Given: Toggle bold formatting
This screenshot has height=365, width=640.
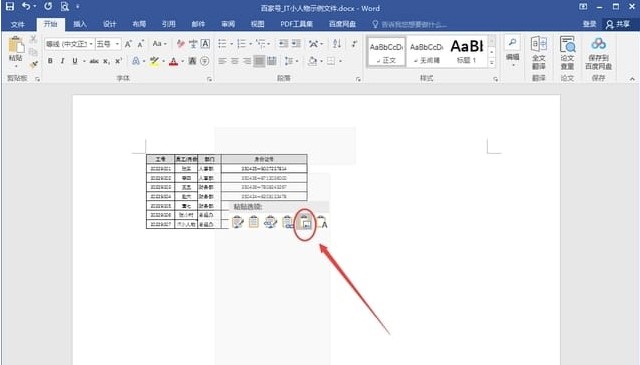Looking at the screenshot, I should point(50,61).
